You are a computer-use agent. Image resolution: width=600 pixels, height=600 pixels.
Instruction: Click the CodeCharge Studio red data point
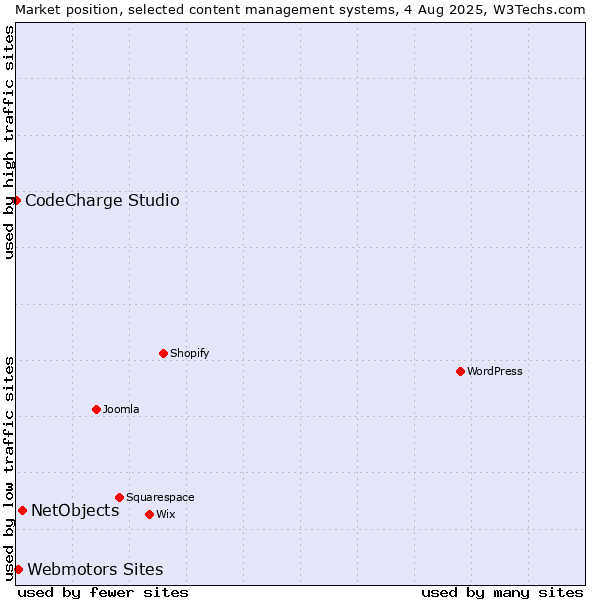click(x=16, y=201)
